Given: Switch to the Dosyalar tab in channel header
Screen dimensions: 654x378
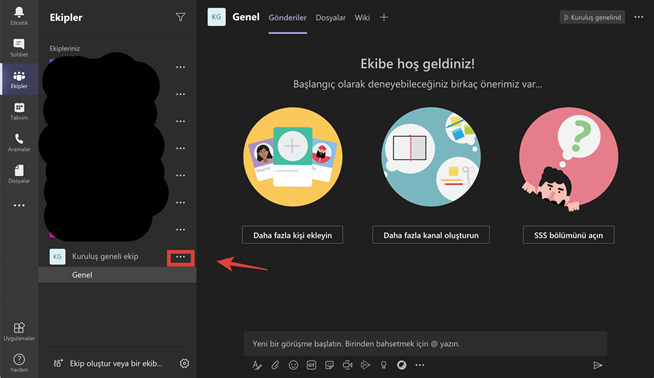Looking at the screenshot, I should (x=330, y=18).
